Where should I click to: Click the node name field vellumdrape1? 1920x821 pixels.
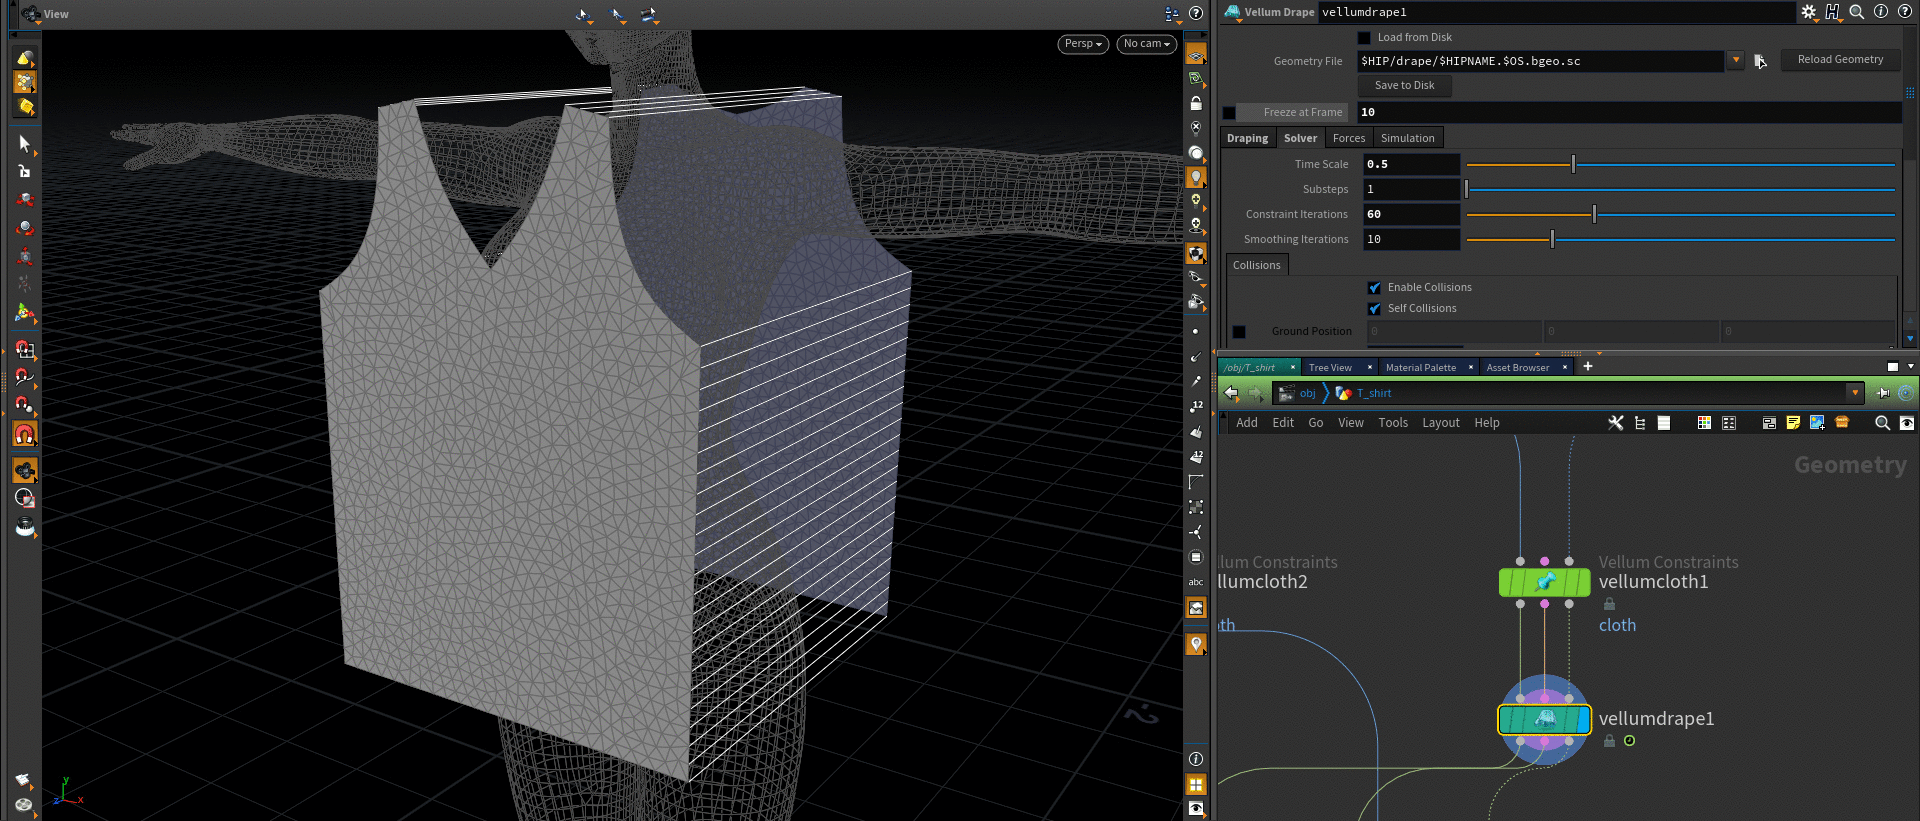click(1556, 12)
